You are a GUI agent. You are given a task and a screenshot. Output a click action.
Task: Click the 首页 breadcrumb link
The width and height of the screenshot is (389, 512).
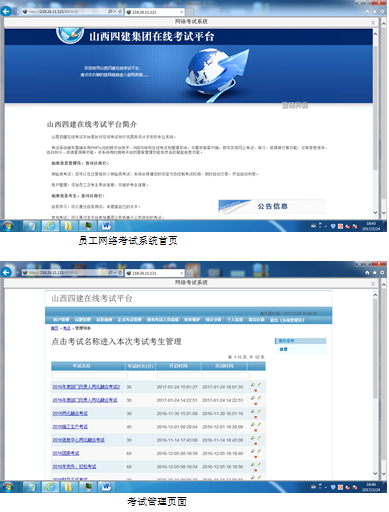tap(55, 328)
